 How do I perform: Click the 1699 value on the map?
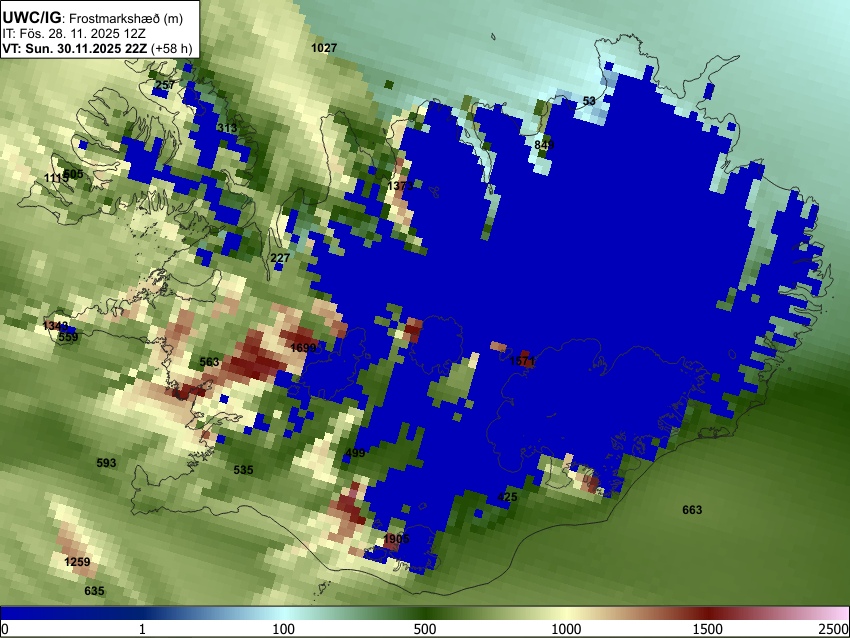click(x=303, y=347)
